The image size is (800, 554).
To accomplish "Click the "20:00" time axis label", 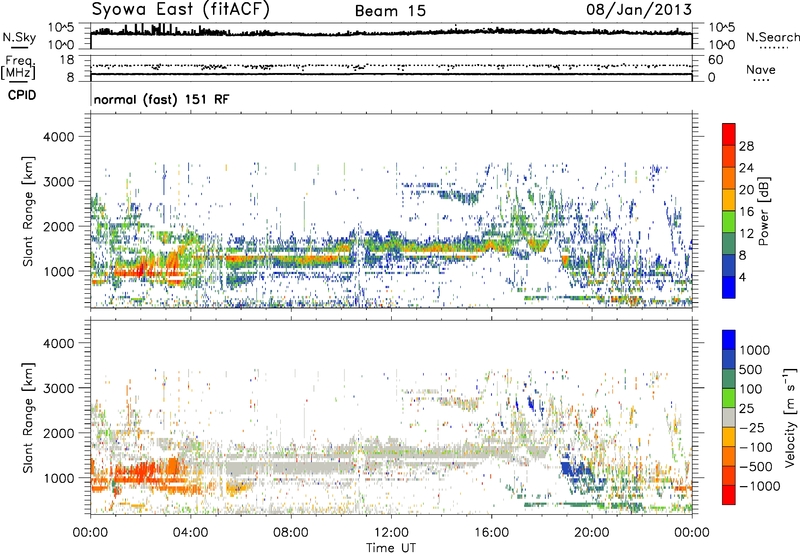I will coord(592,533).
